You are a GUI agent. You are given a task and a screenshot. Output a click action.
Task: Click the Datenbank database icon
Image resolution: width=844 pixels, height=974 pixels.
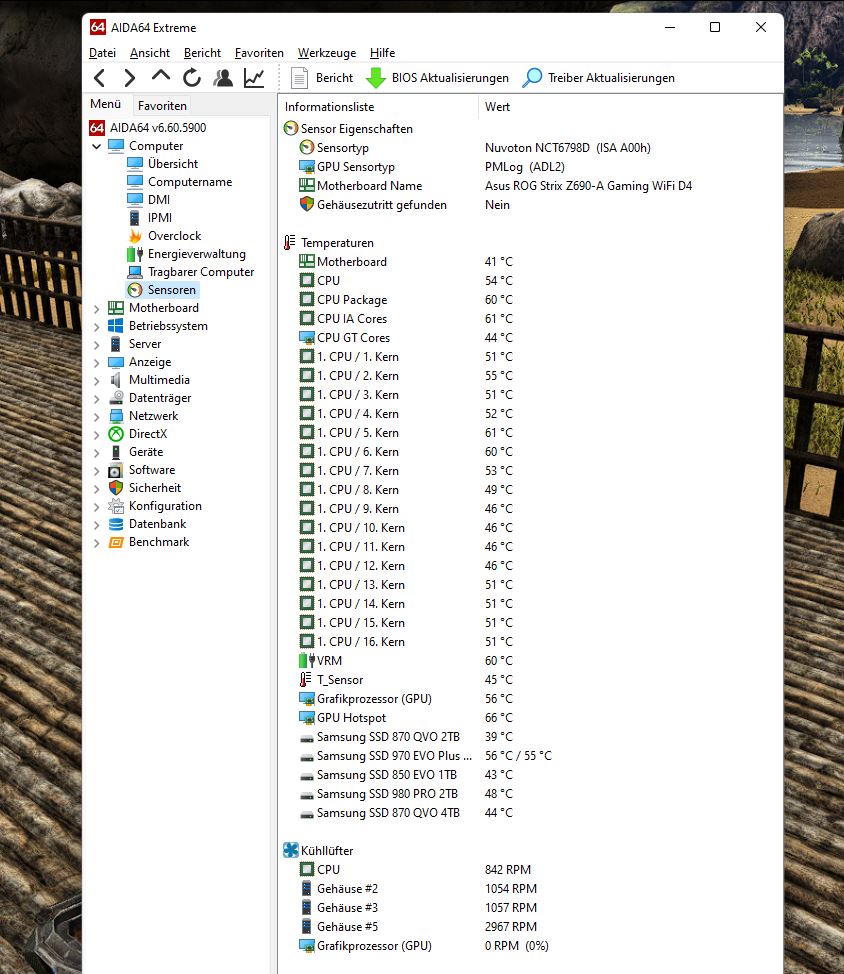pyautogui.click(x=116, y=524)
